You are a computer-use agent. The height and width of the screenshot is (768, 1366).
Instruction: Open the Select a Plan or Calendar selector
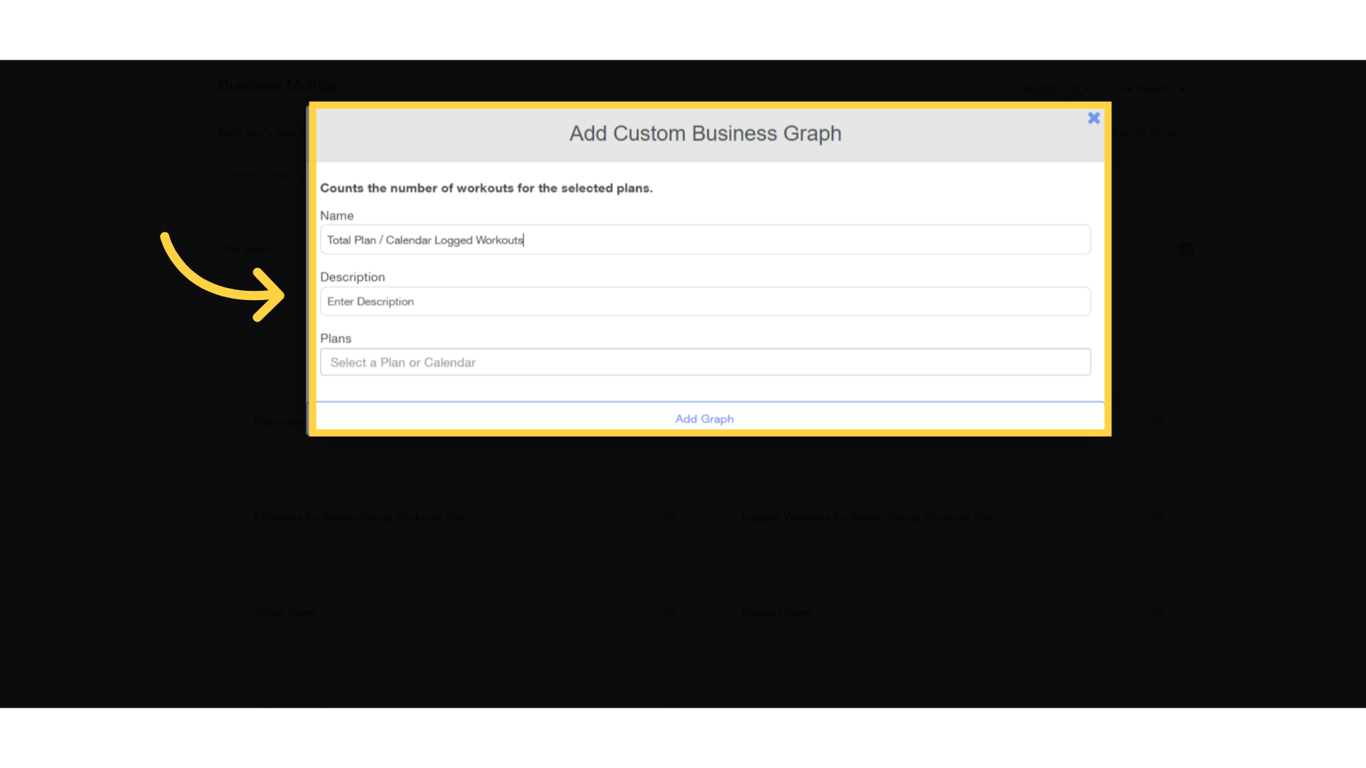(x=705, y=361)
